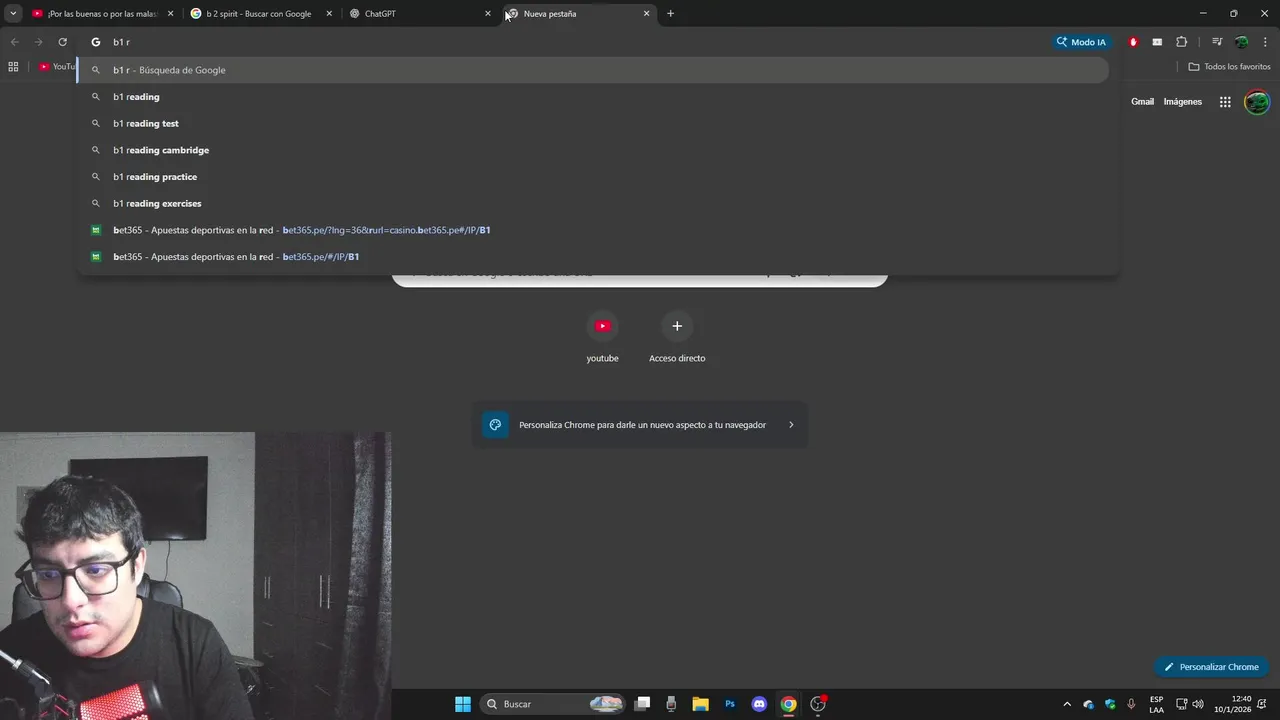Open the microphone app icon on taskbar

click(x=671, y=704)
